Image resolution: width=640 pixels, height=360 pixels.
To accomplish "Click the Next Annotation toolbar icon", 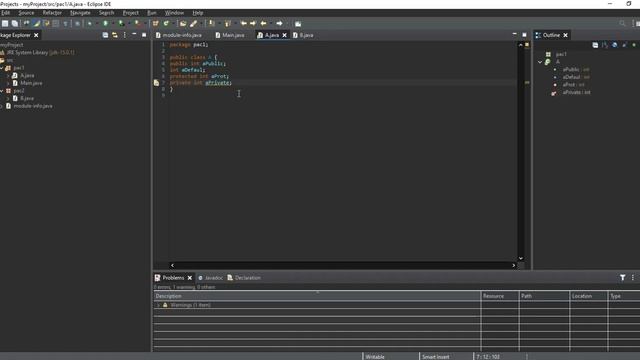I will [x=211, y=24].
